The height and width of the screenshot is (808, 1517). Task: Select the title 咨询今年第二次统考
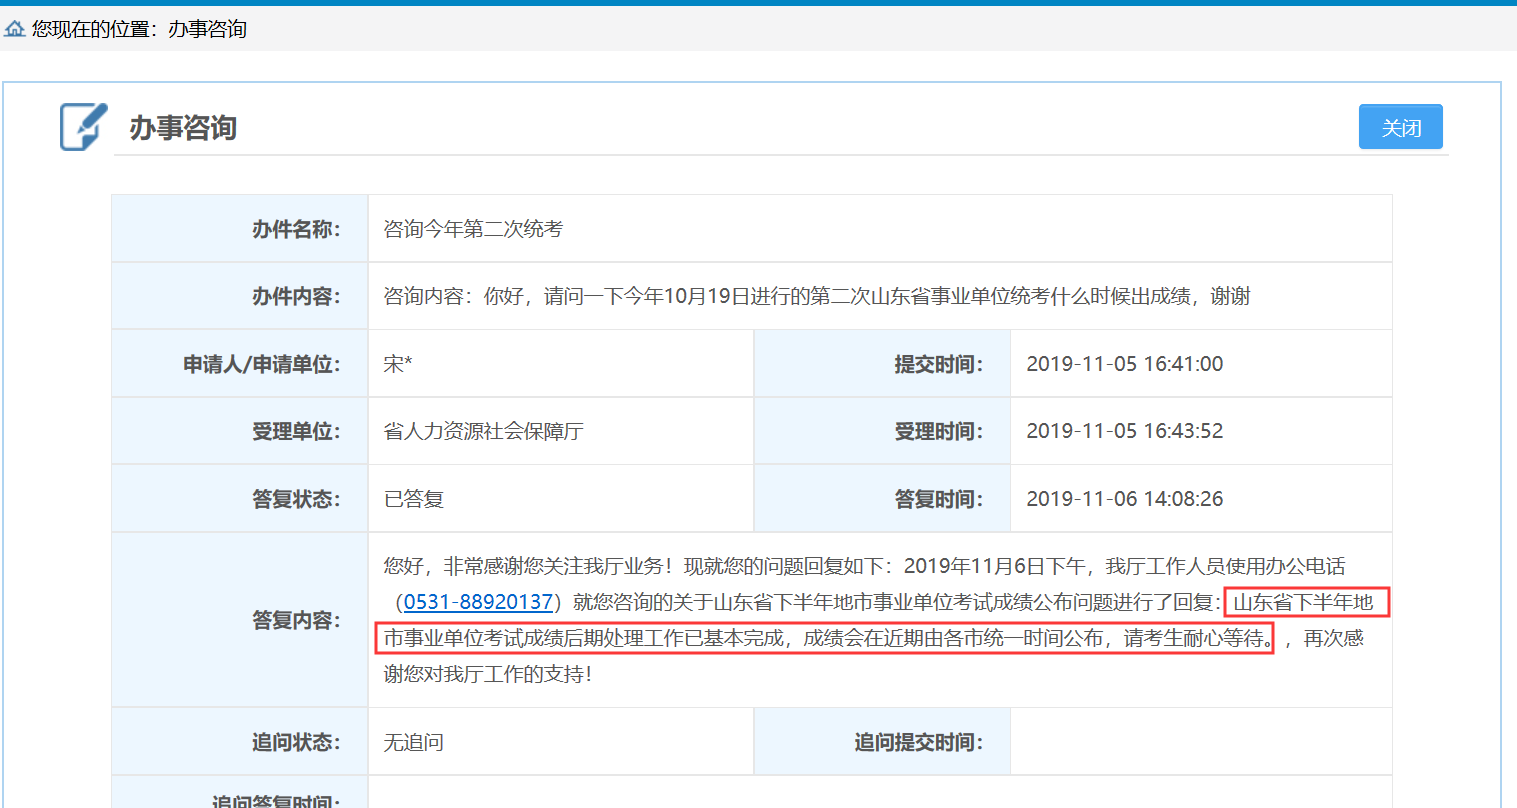click(473, 229)
